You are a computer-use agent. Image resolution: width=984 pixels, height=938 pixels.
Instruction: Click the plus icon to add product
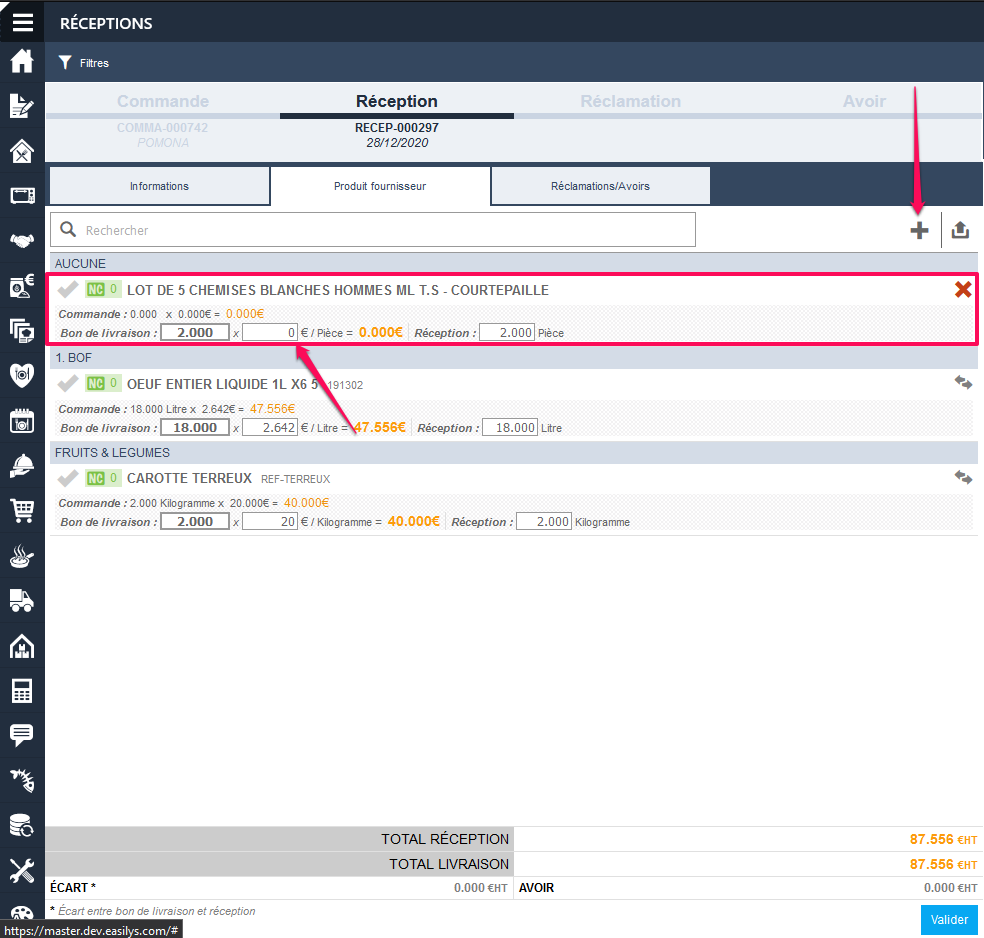tap(918, 231)
